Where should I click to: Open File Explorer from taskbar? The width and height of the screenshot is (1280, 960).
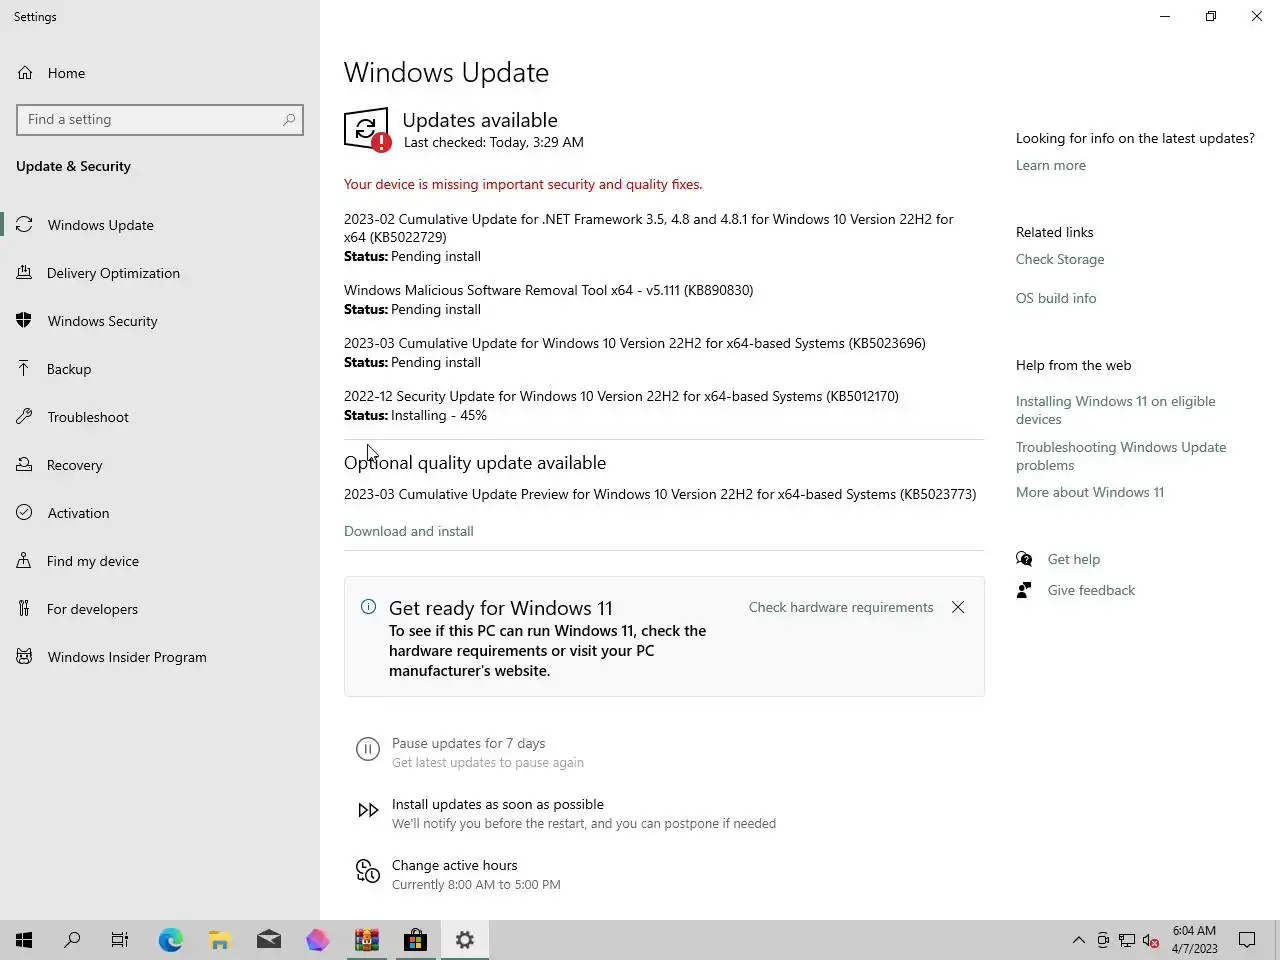[x=220, y=940]
